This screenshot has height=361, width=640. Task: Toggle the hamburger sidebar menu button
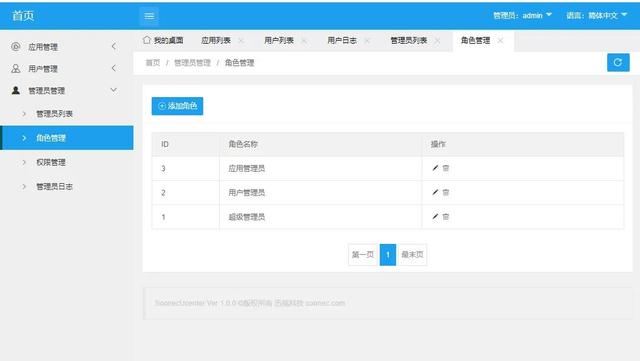click(149, 16)
